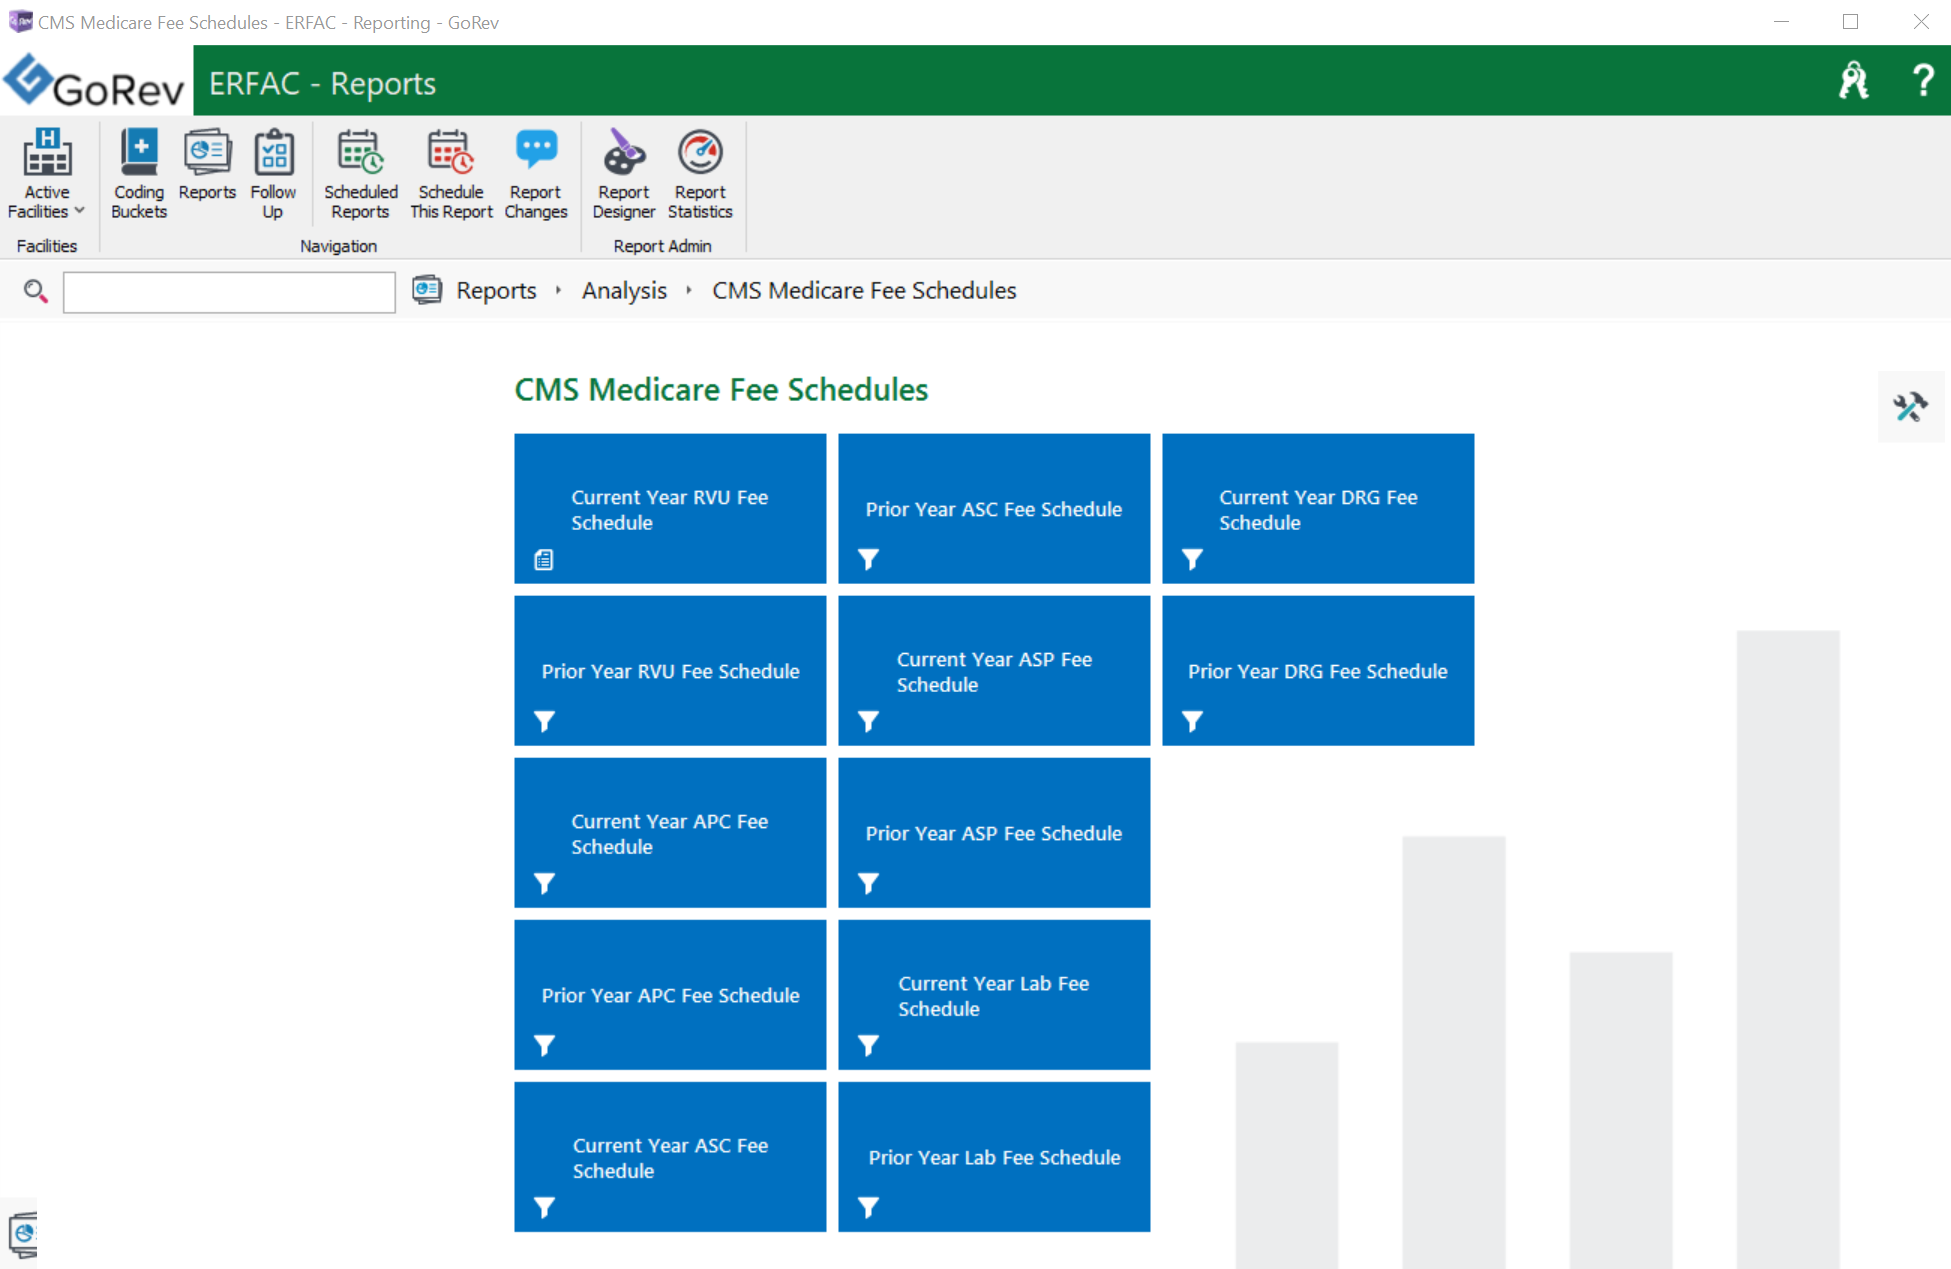Click the GoRev app icon in title bar
This screenshot has width=1951, height=1269.
(x=20, y=21)
